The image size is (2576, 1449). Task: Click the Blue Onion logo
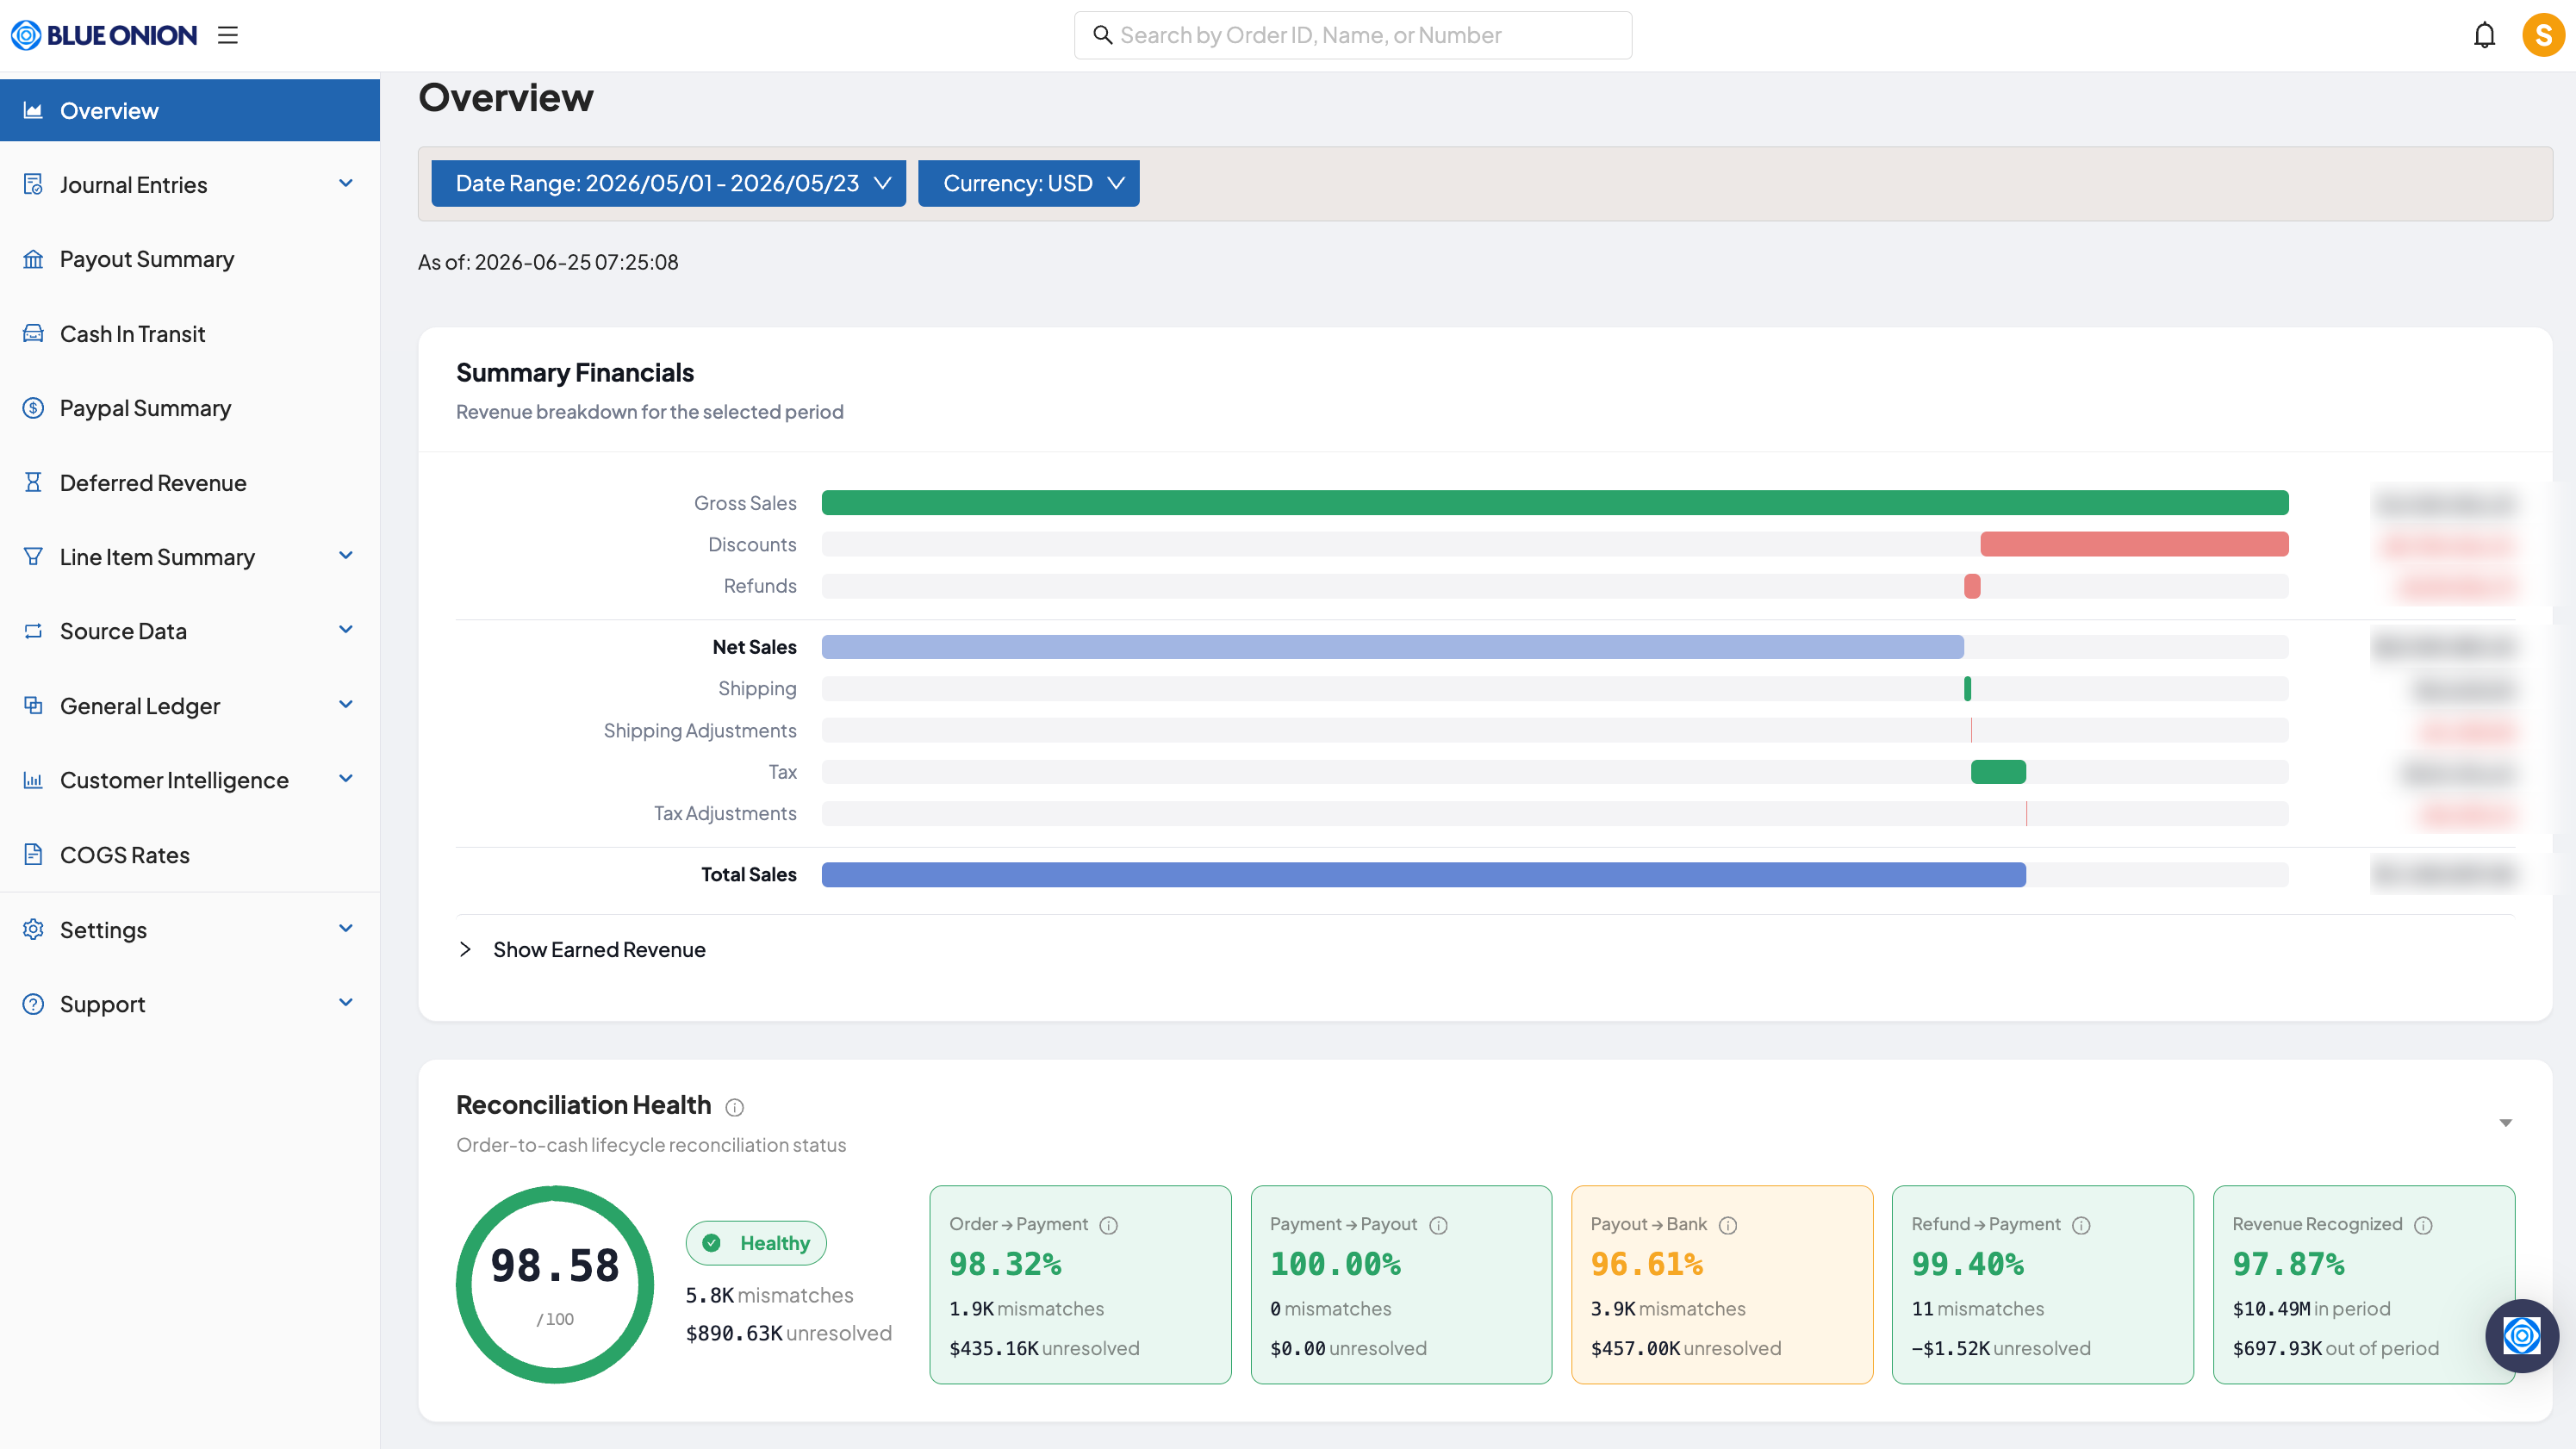[x=104, y=35]
